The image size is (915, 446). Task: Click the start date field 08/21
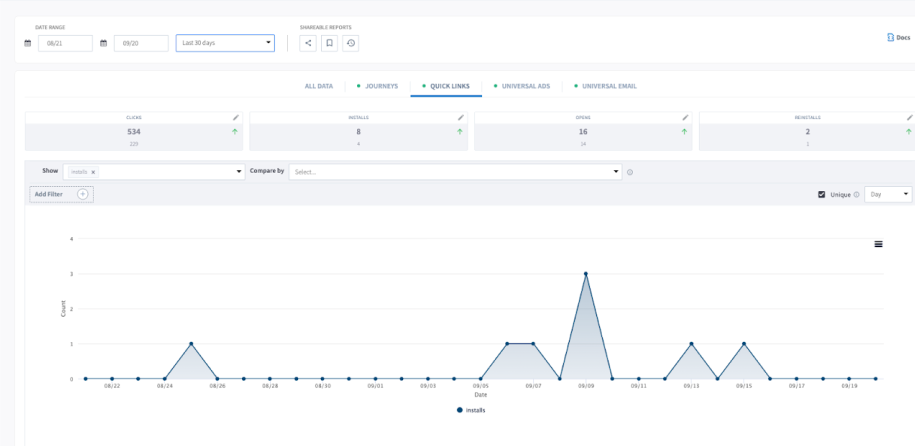click(x=64, y=43)
